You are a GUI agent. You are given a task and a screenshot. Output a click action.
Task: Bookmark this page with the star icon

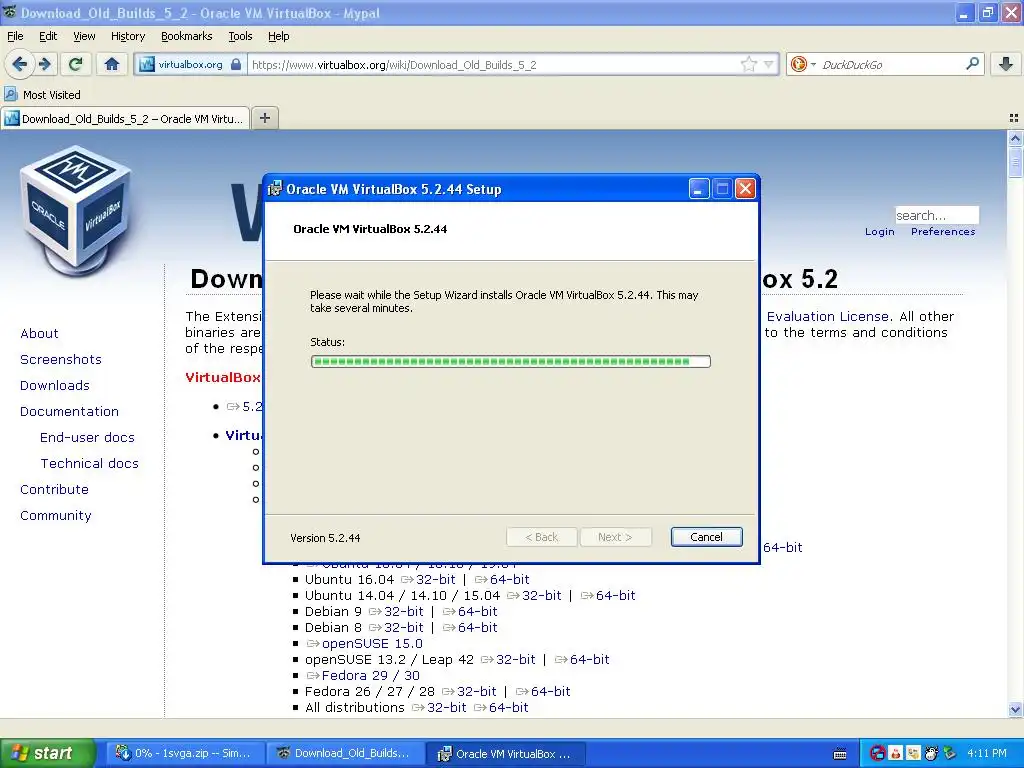pyautogui.click(x=748, y=64)
